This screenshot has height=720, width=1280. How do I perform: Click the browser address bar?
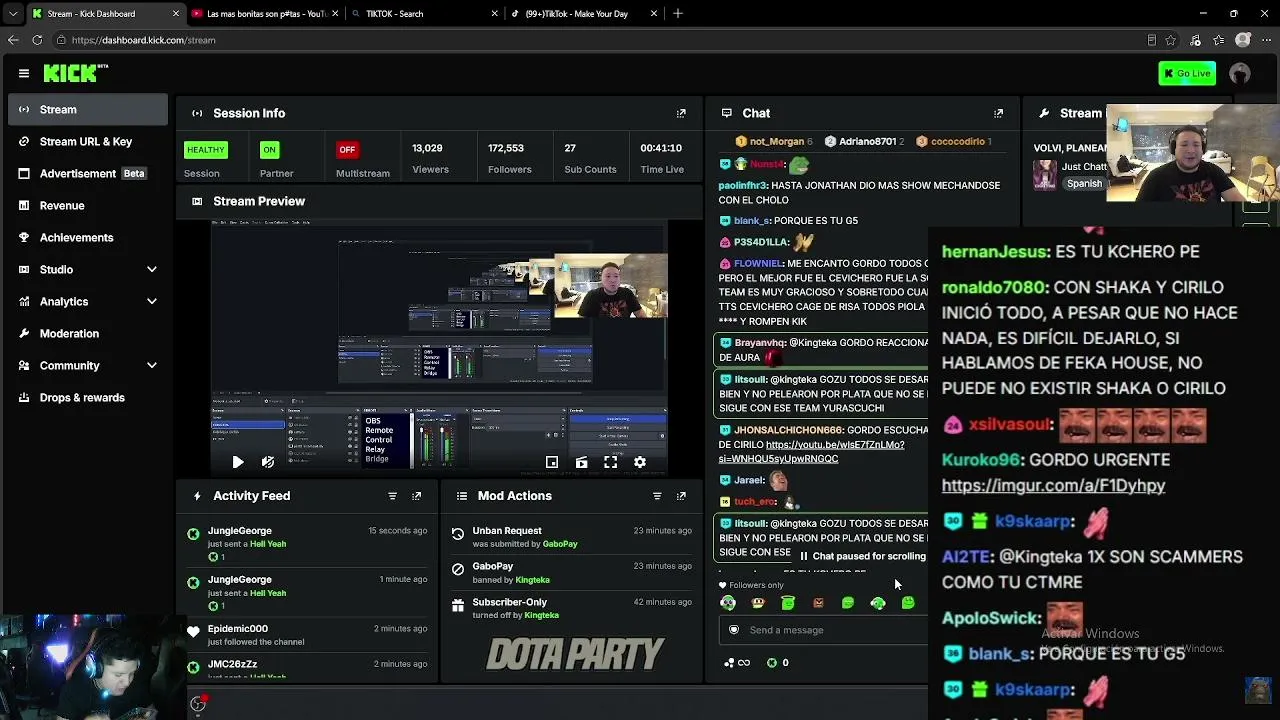click(600, 40)
